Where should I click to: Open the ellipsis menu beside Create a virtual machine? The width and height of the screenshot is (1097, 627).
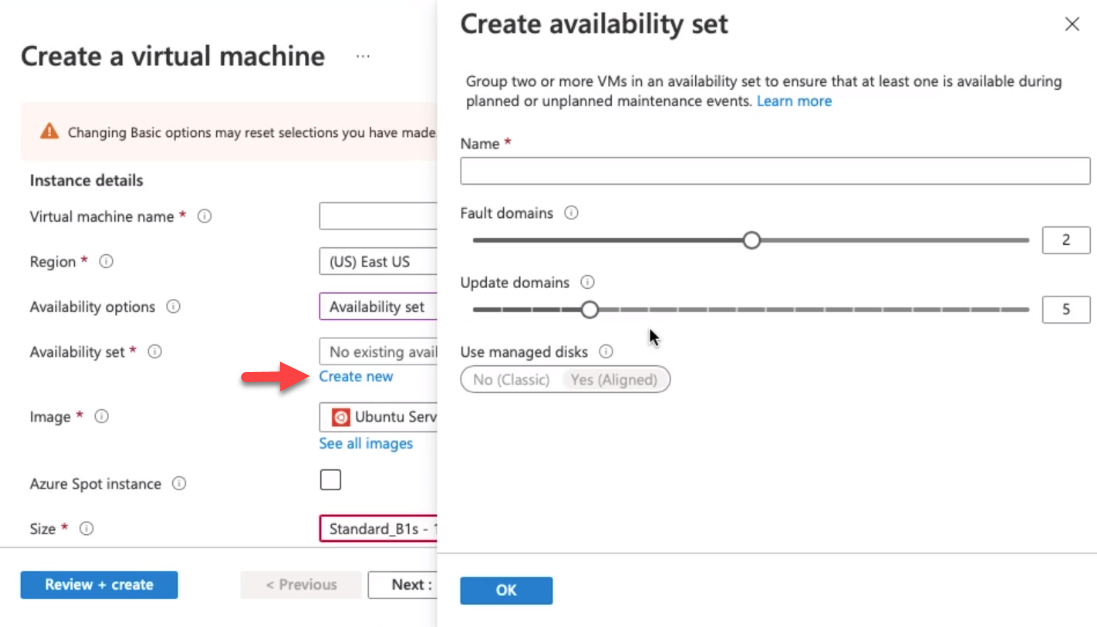click(363, 57)
